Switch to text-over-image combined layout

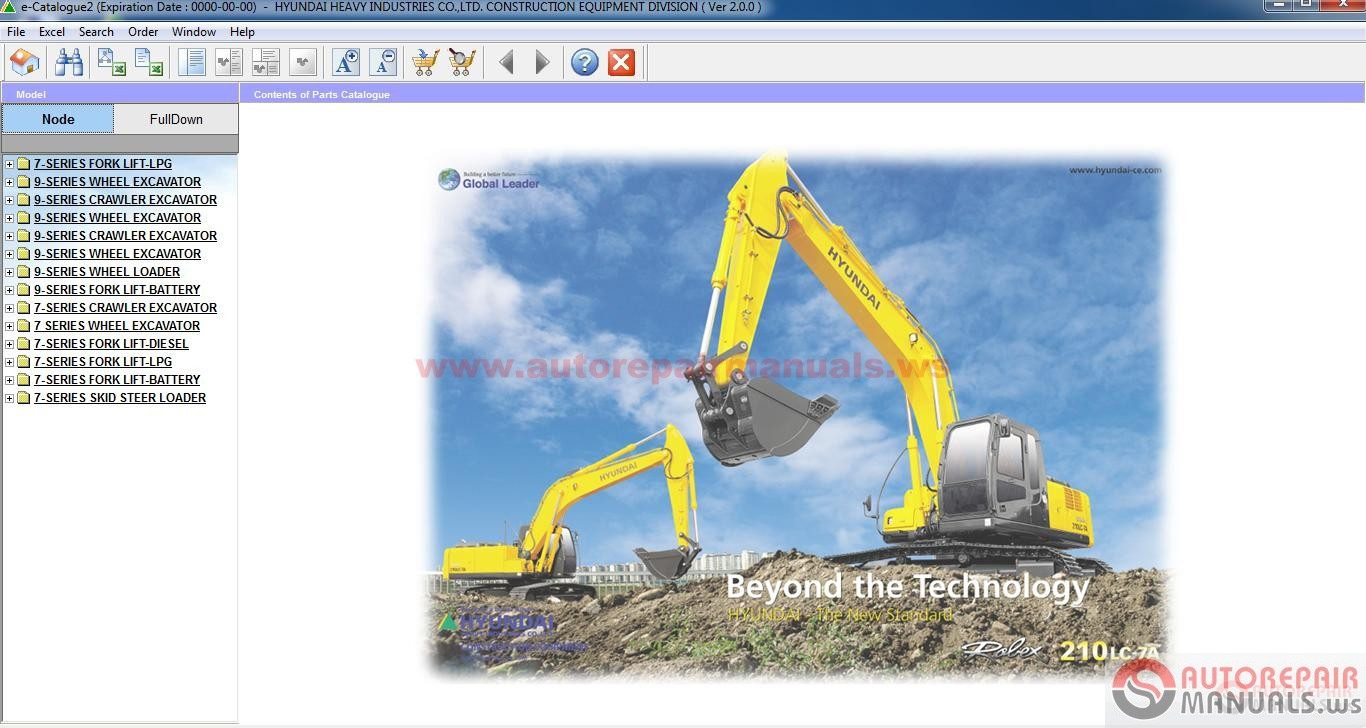[265, 62]
